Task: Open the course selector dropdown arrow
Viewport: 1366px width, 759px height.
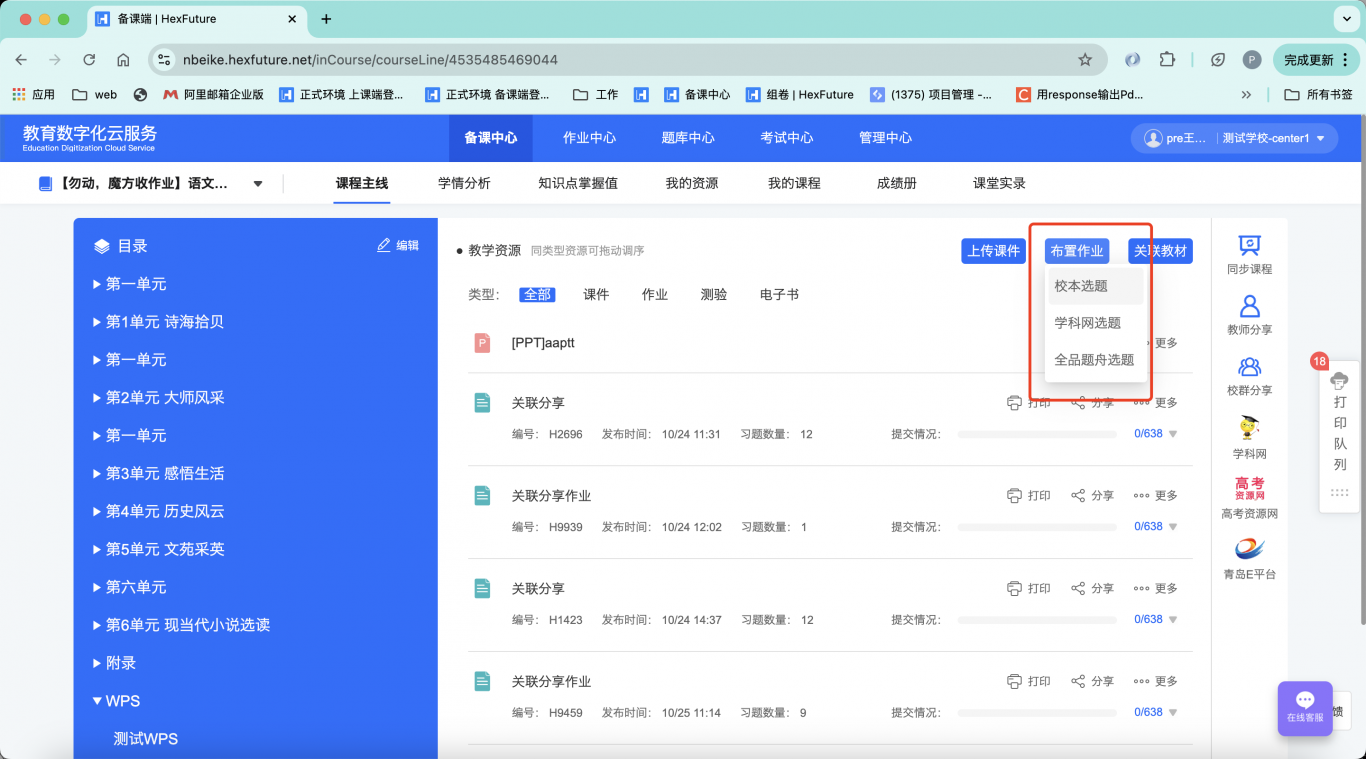Action: (x=258, y=184)
